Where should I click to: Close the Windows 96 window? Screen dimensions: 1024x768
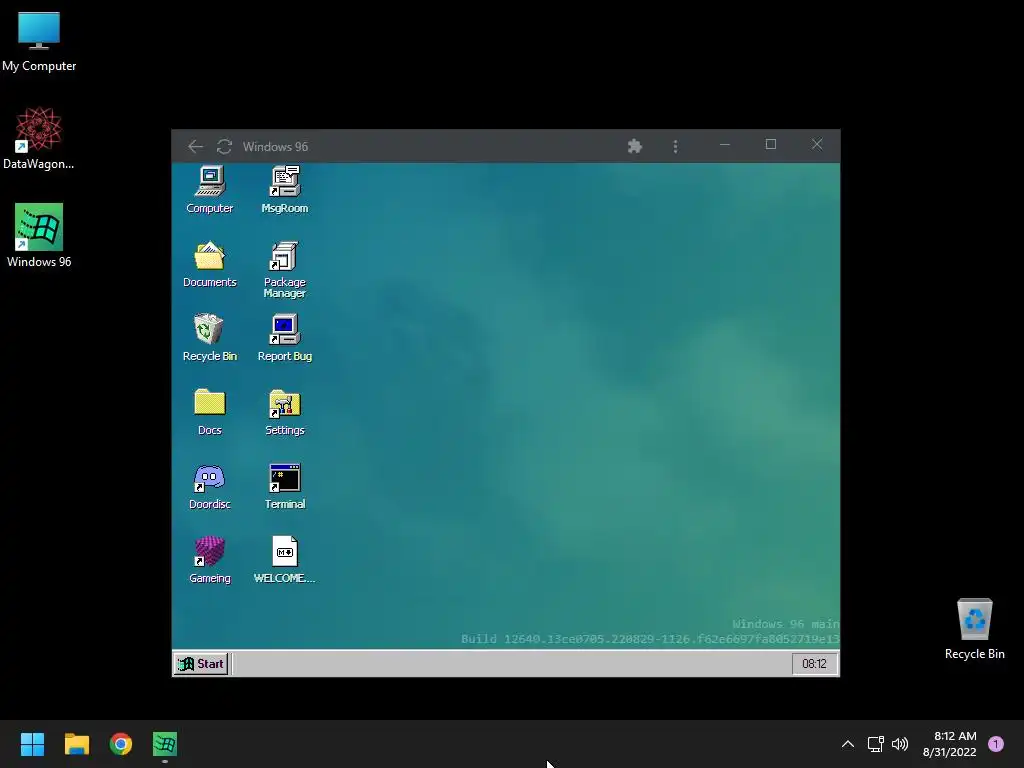point(817,144)
